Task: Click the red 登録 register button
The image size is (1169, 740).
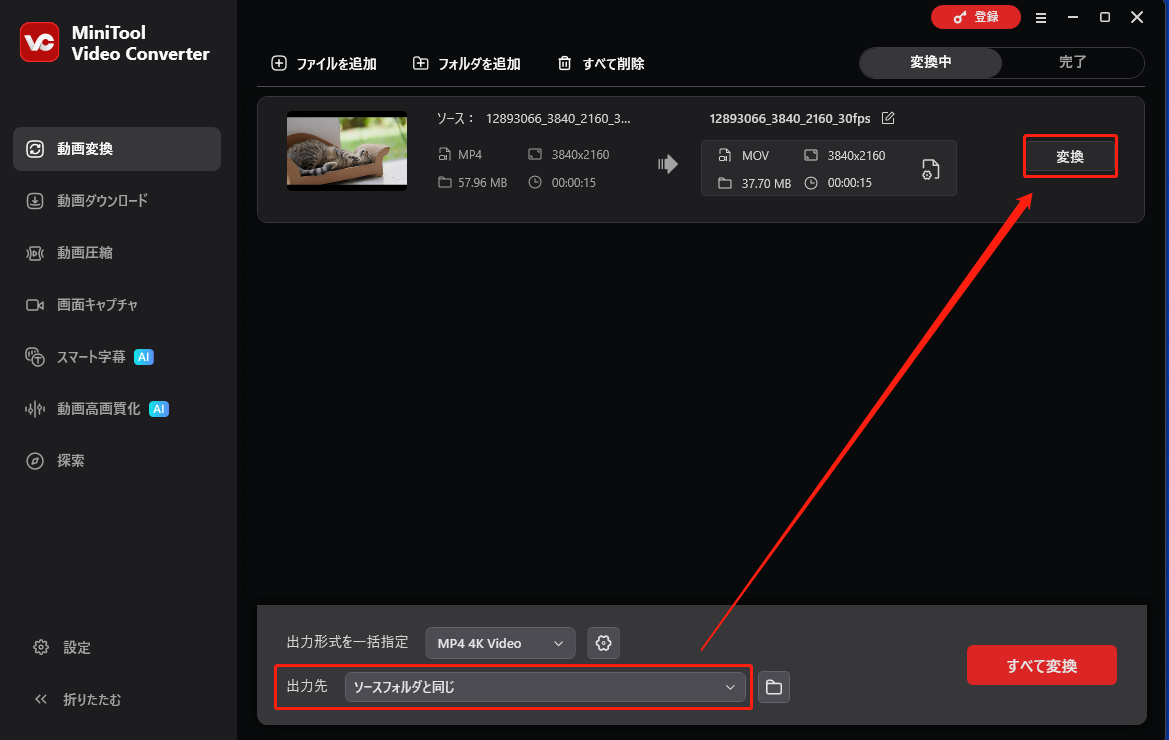Action: pos(975,17)
